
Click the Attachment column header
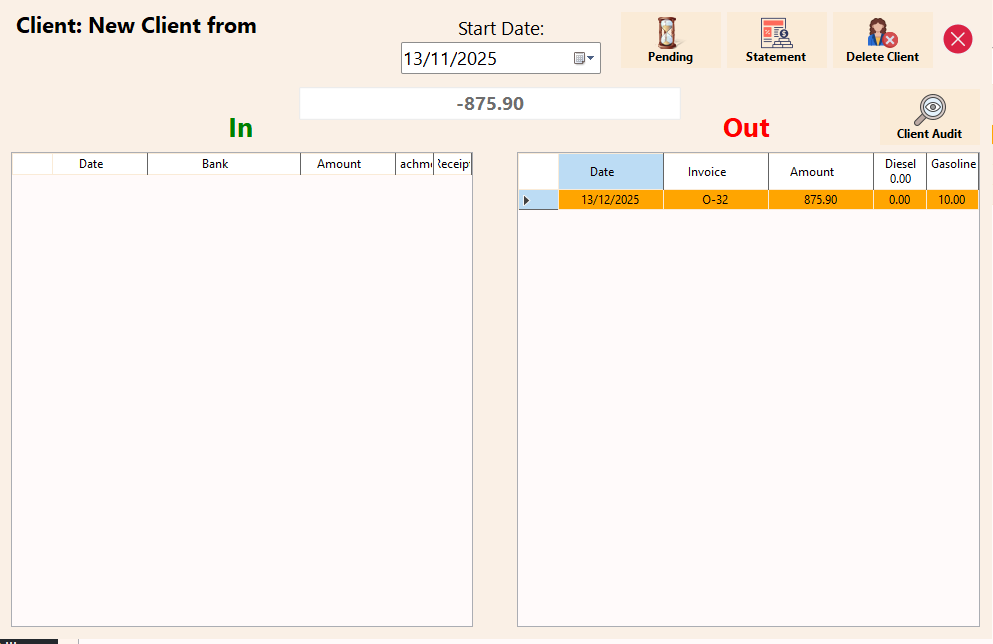pyautogui.click(x=414, y=163)
